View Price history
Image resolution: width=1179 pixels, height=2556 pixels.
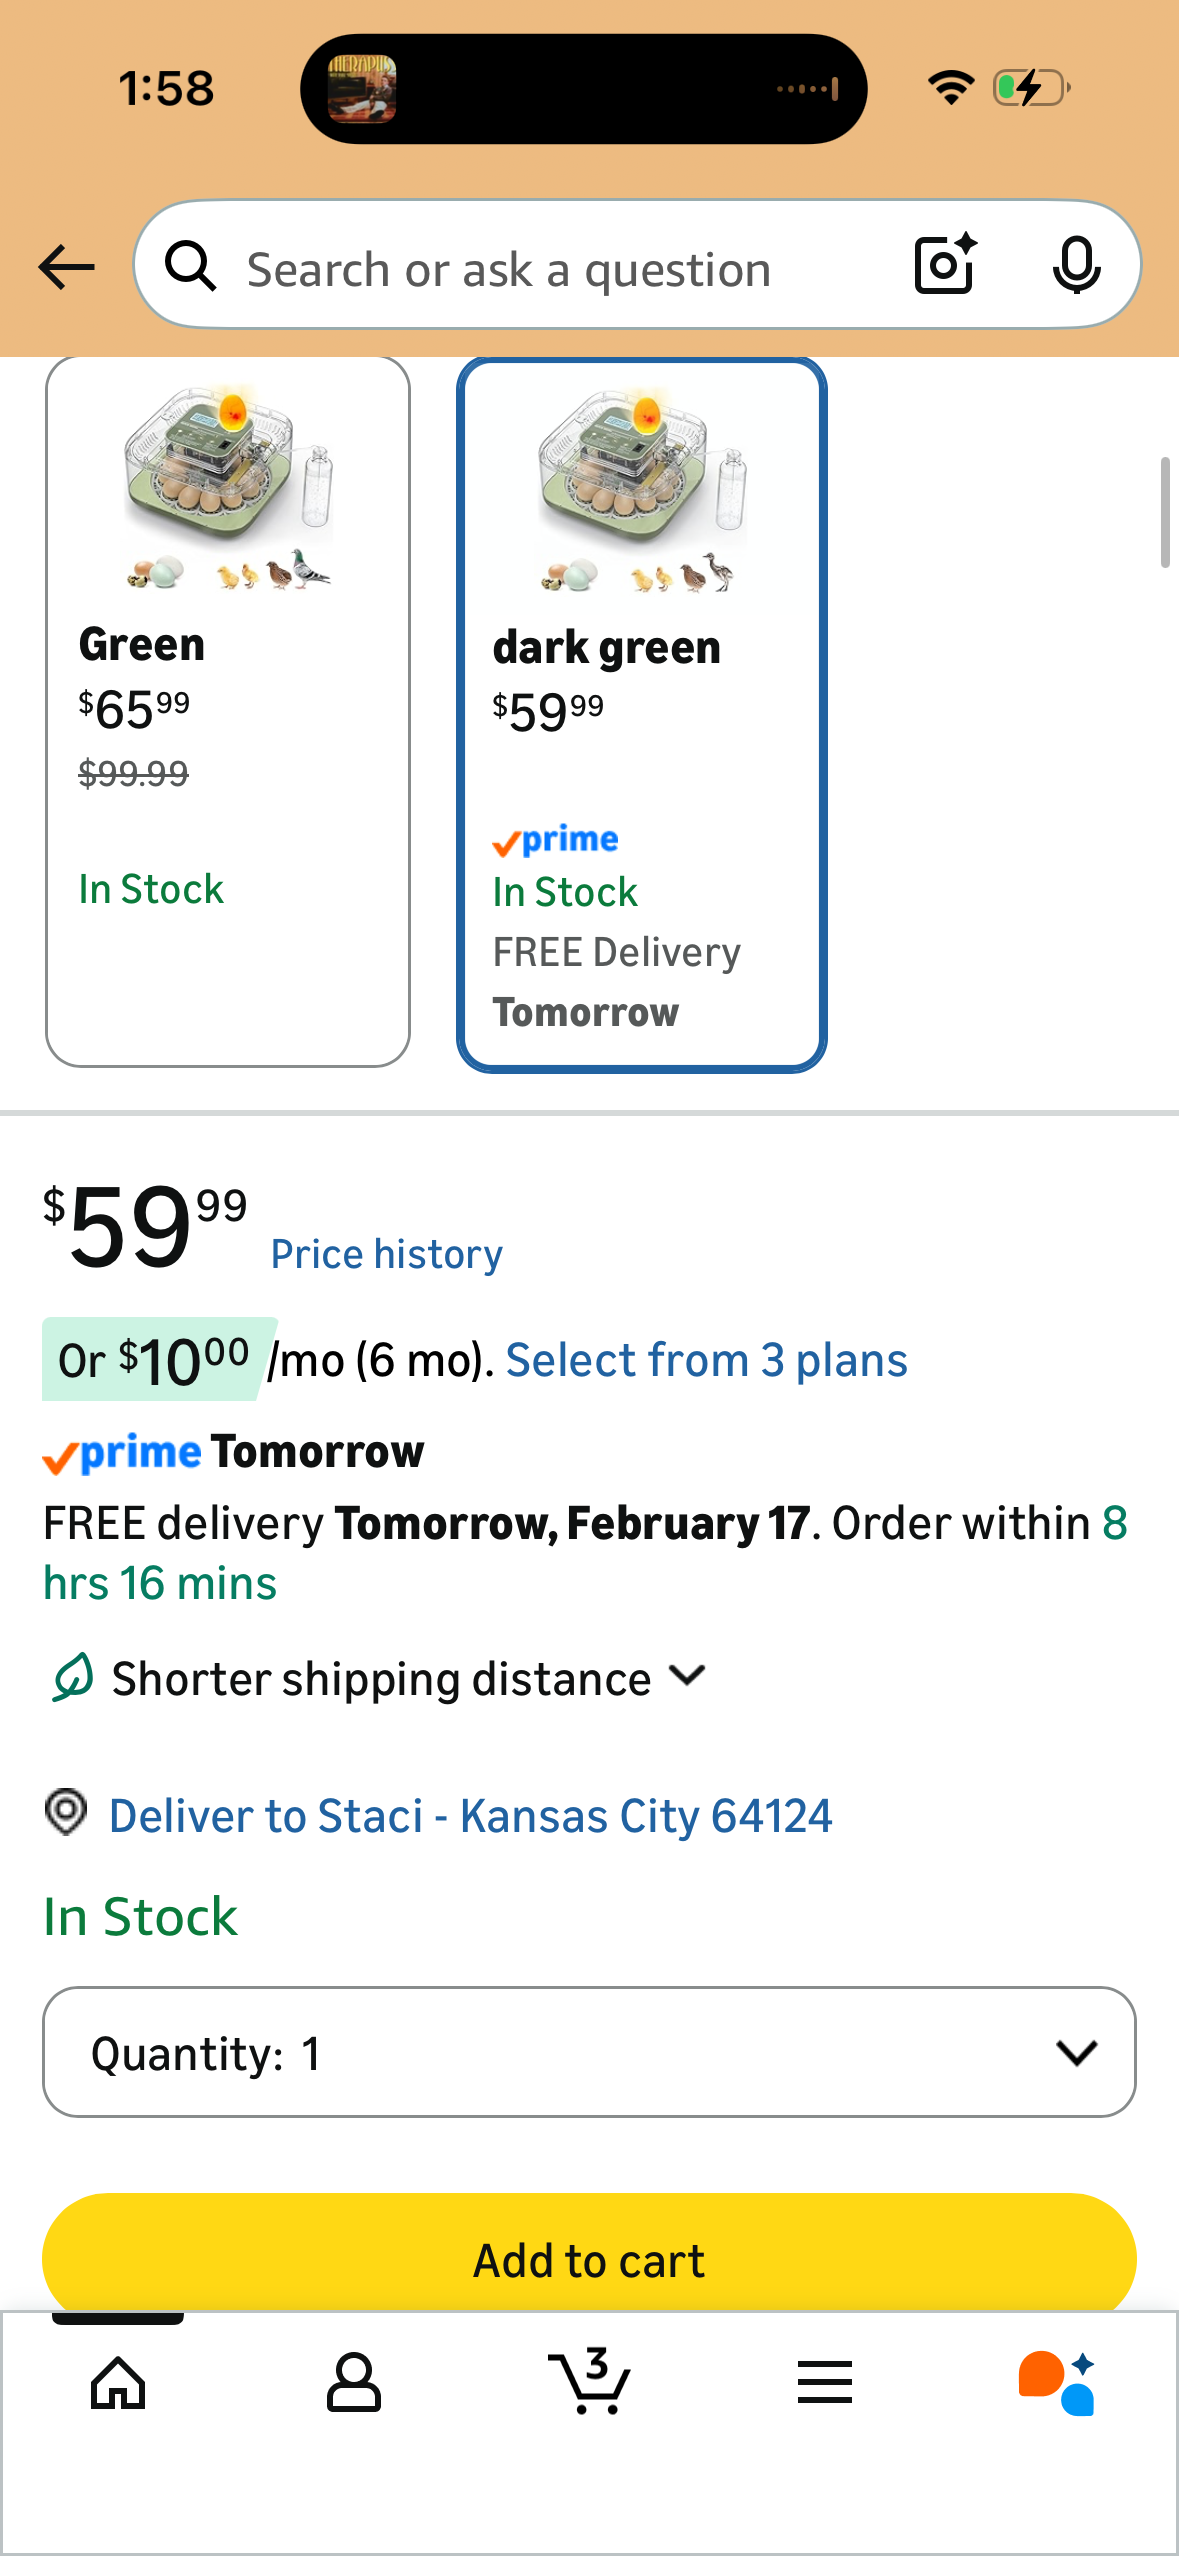tap(386, 1254)
